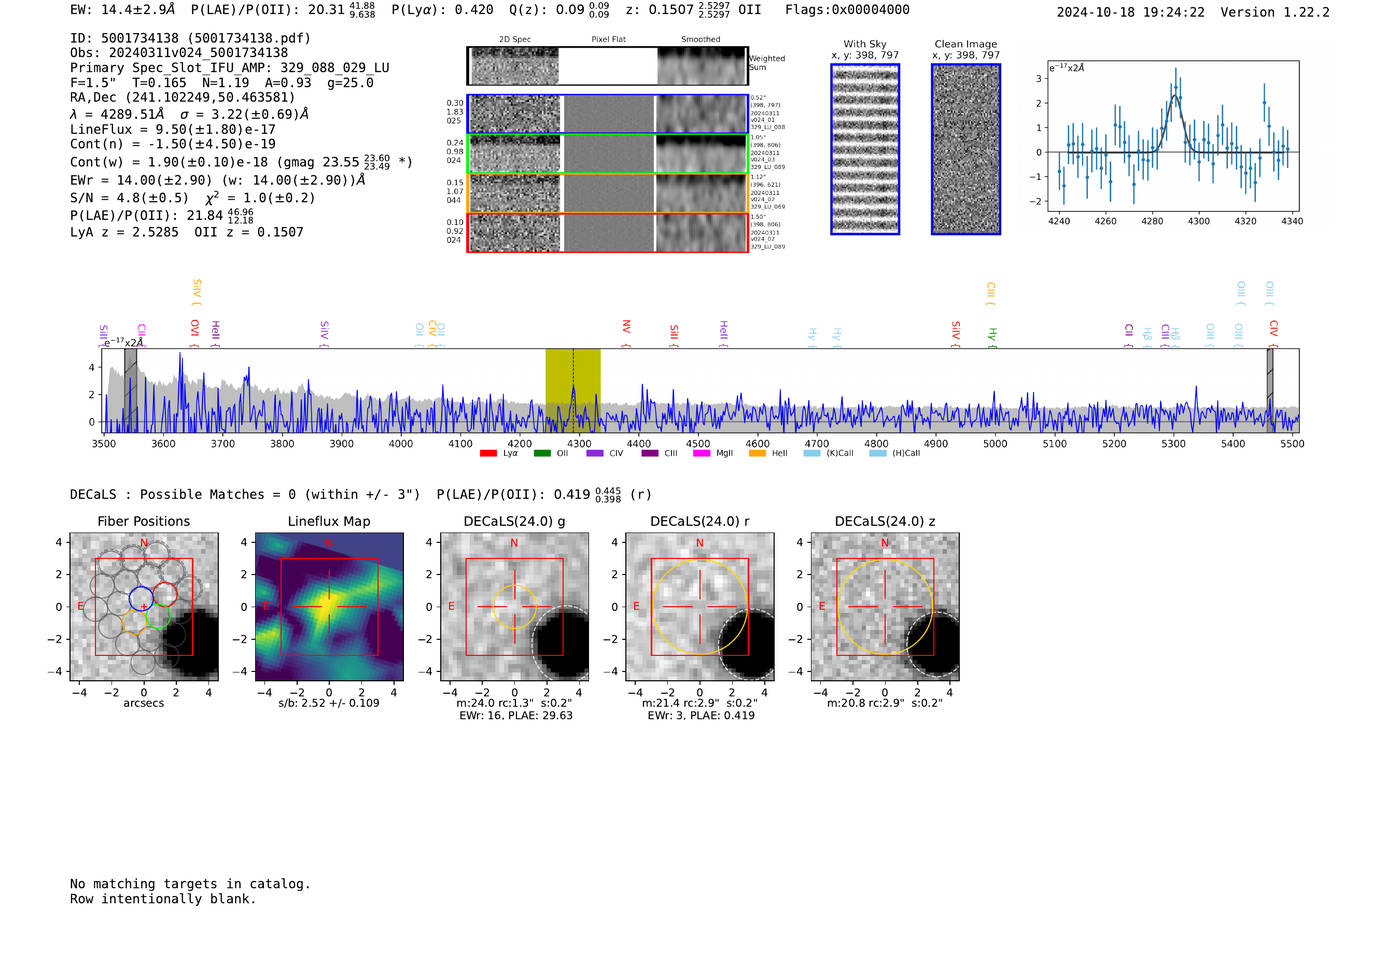This screenshot has height=953, width=1400.
Task: Open the Lineflux Map image
Action: (329, 607)
